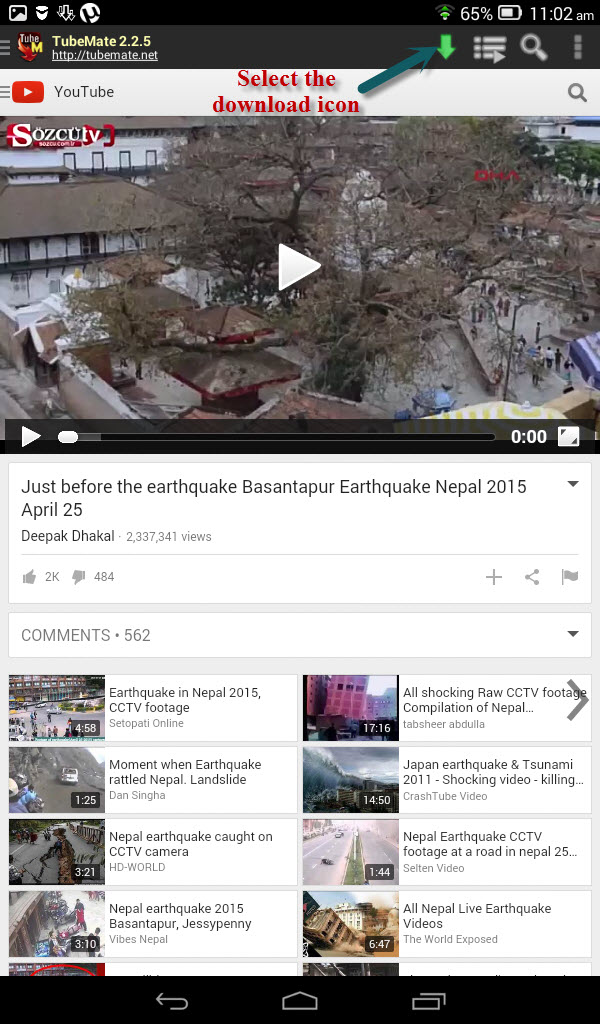Tap the YouTube search icon

(577, 92)
